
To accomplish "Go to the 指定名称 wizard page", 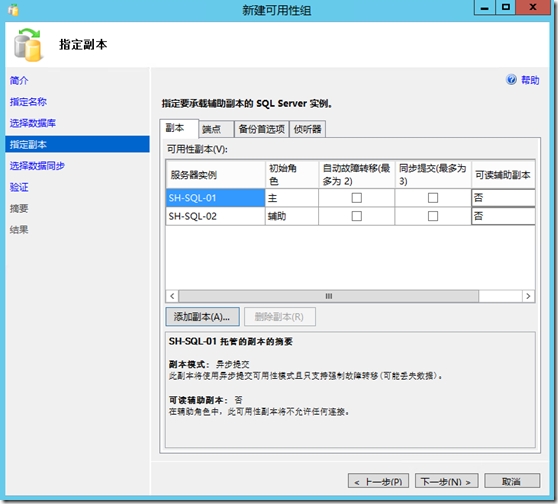I will point(28,102).
